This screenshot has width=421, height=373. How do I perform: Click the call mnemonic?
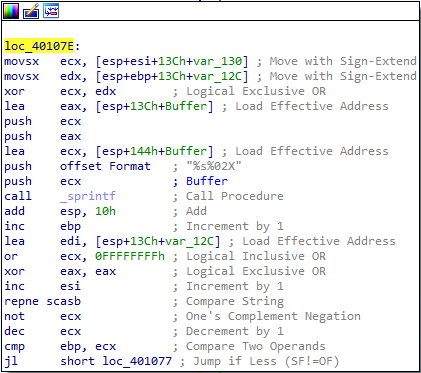coord(18,196)
